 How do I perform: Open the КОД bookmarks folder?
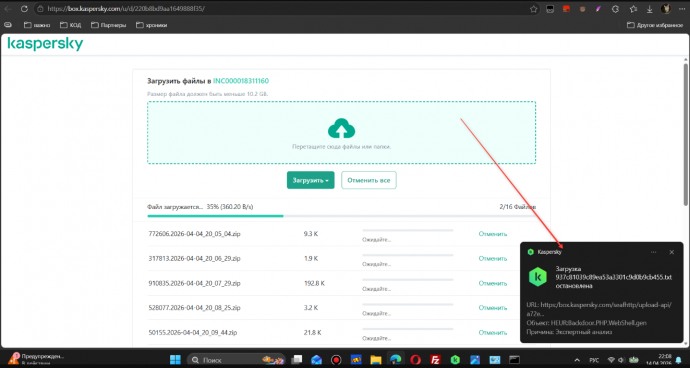pos(70,25)
